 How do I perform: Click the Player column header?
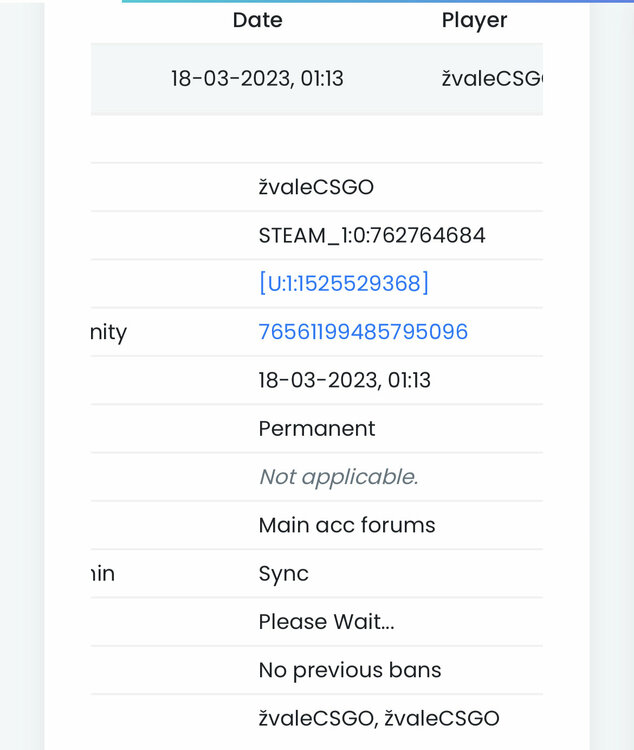[x=474, y=20]
